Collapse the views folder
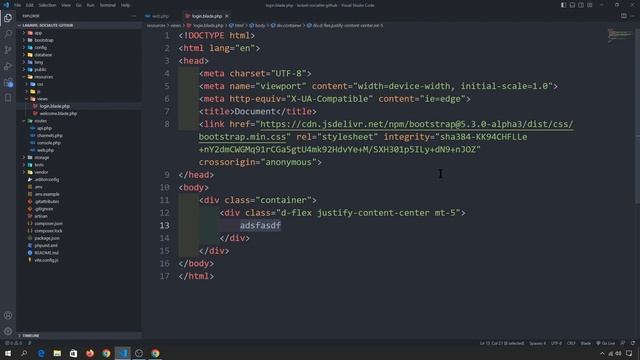 pos(42,99)
